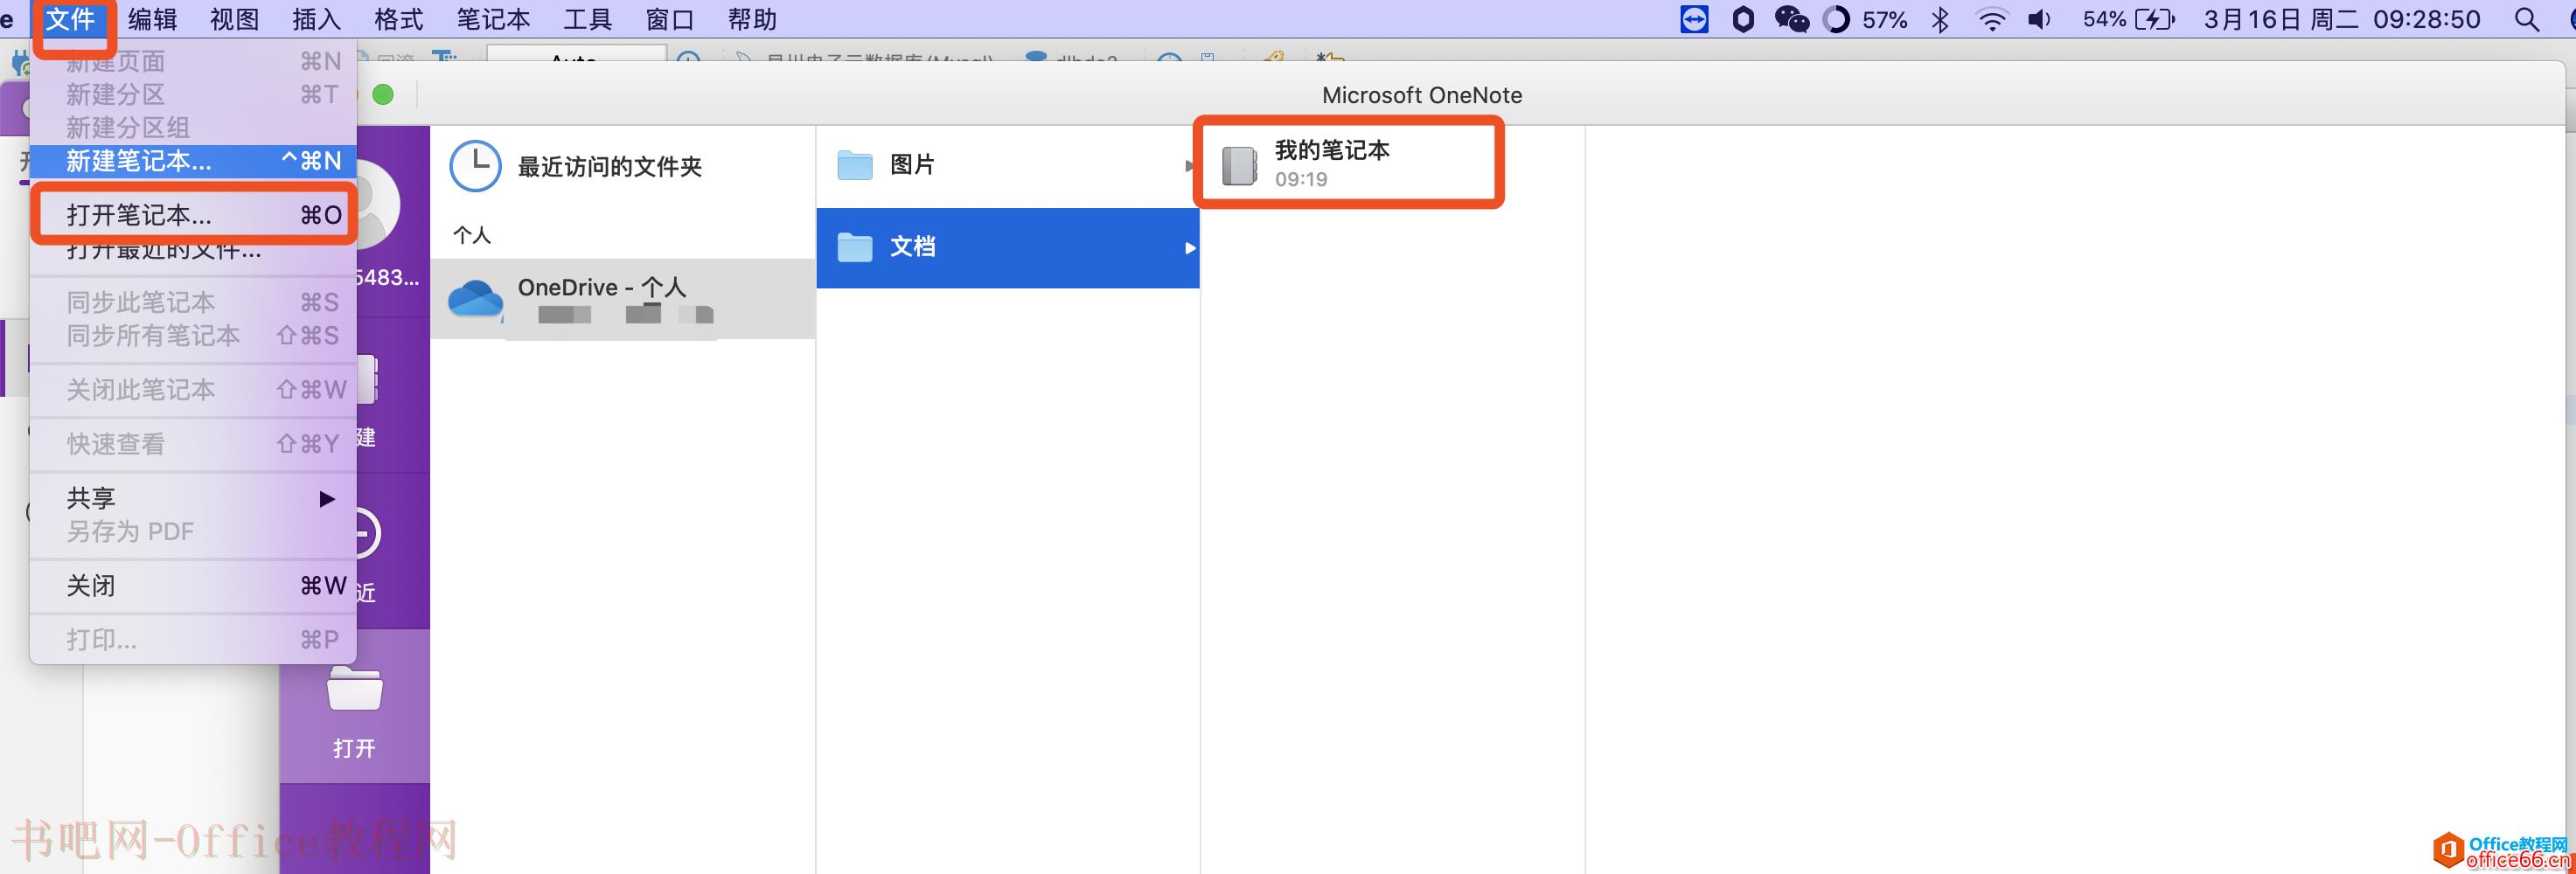Choose 打开笔记本... menu entry
The height and width of the screenshot is (874, 2576).
pyautogui.click(x=193, y=215)
